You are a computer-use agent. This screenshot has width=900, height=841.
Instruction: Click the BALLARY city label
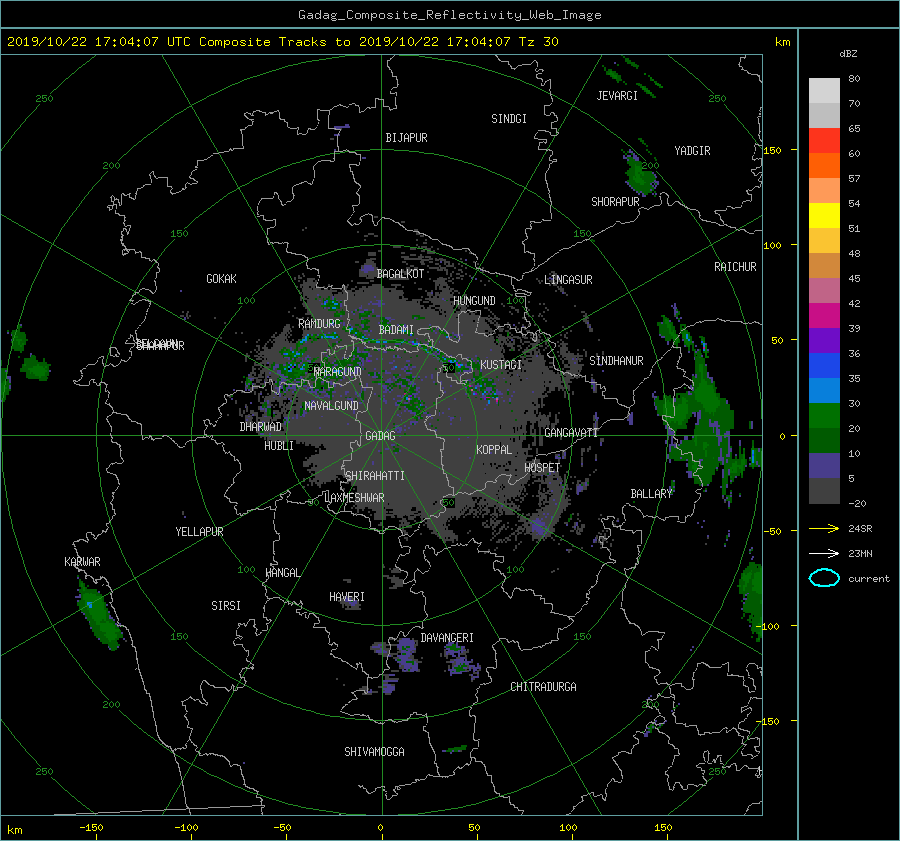[651, 494]
